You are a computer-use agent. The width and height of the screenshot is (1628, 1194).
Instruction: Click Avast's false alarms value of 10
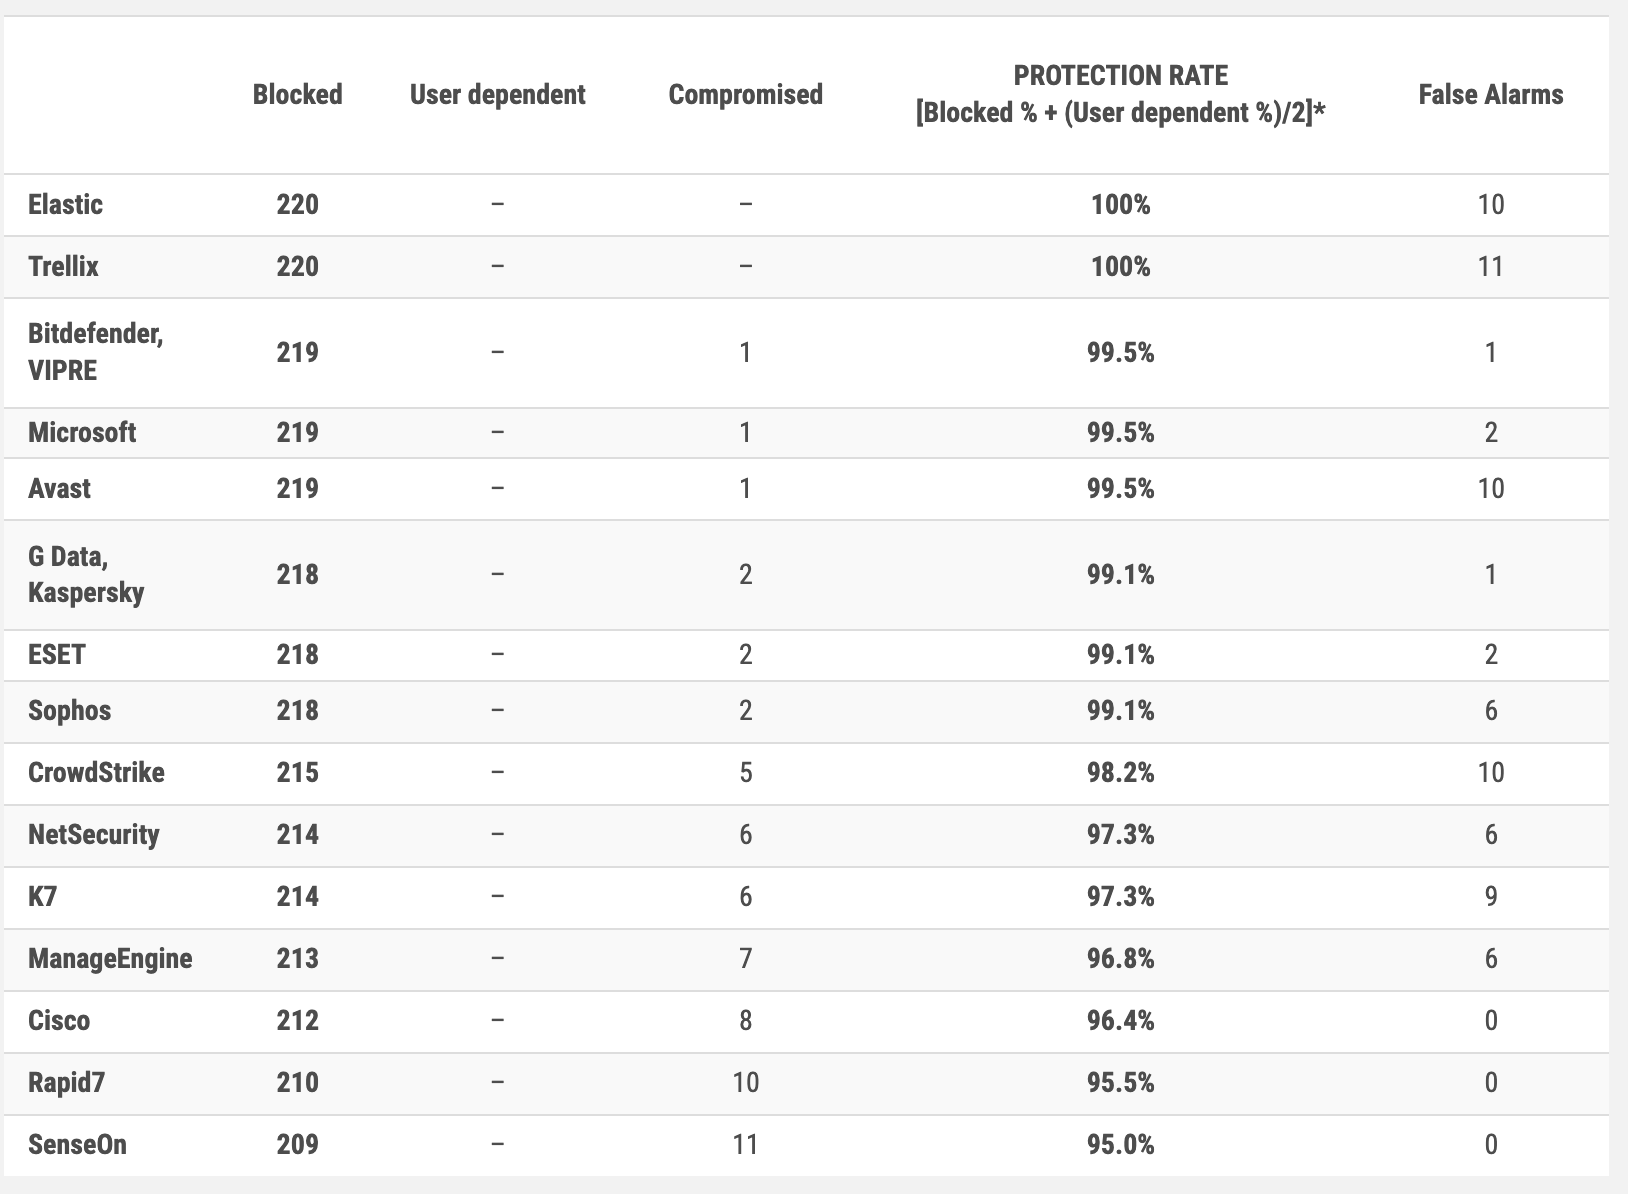pos(1490,489)
